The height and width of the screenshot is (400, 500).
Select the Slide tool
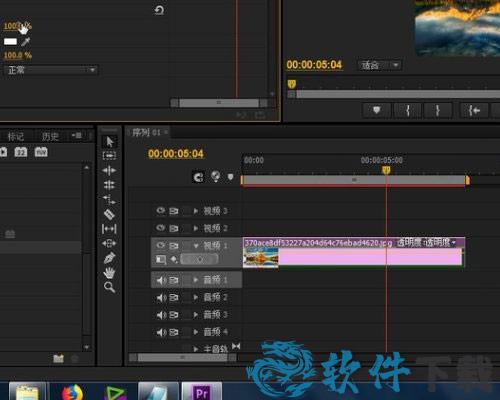(x=109, y=243)
